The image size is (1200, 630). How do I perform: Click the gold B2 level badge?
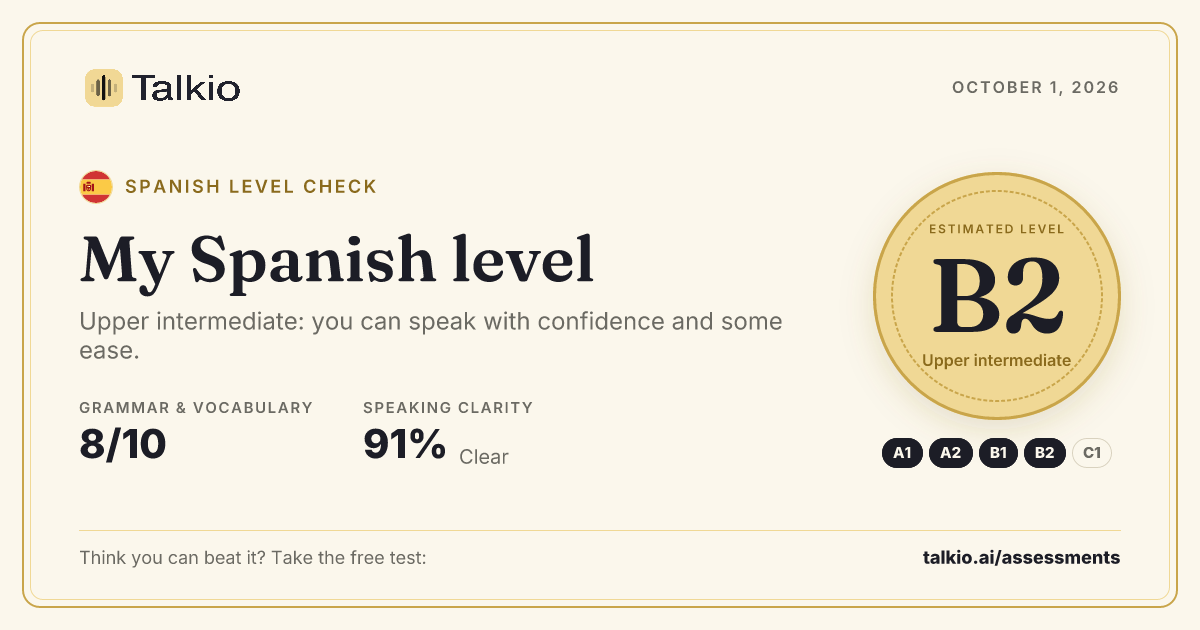997,296
